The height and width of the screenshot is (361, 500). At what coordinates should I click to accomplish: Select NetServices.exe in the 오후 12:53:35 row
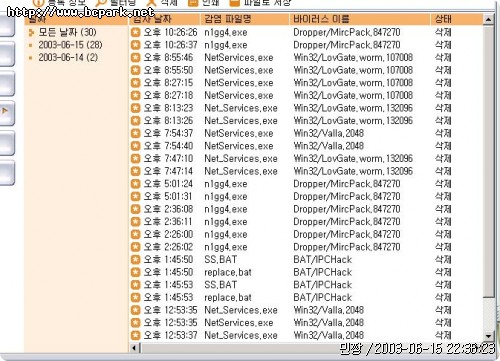[239, 323]
